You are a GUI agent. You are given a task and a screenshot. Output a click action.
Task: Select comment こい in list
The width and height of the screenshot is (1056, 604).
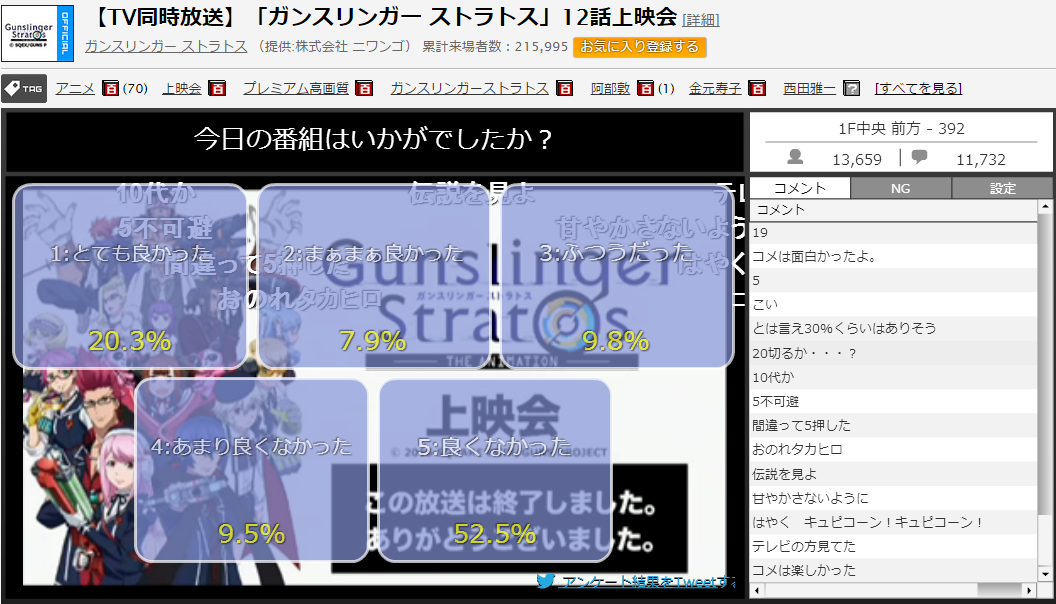pyautogui.click(x=893, y=304)
